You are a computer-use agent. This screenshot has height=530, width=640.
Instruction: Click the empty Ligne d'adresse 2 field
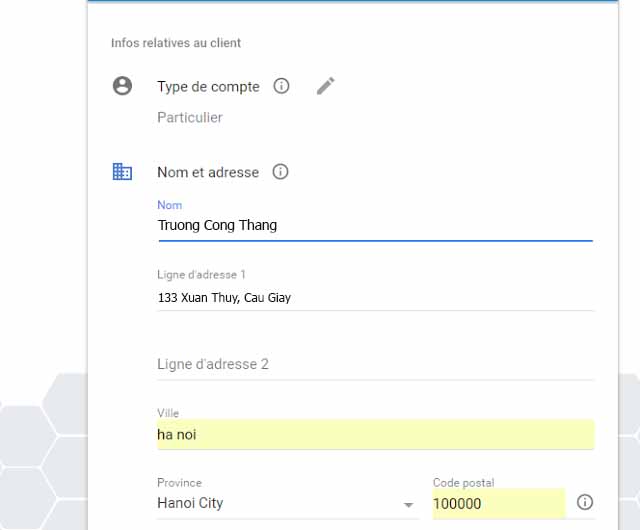374,365
